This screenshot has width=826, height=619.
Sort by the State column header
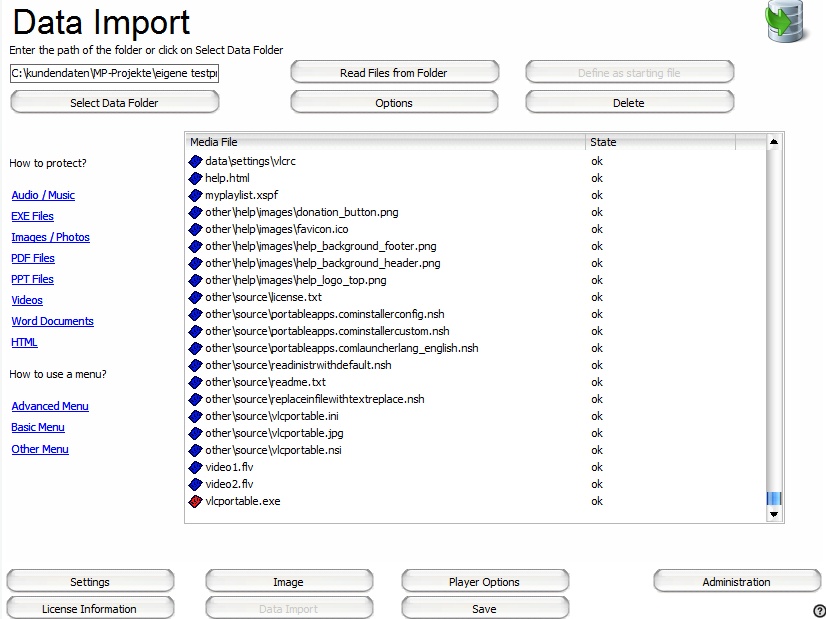pos(660,142)
